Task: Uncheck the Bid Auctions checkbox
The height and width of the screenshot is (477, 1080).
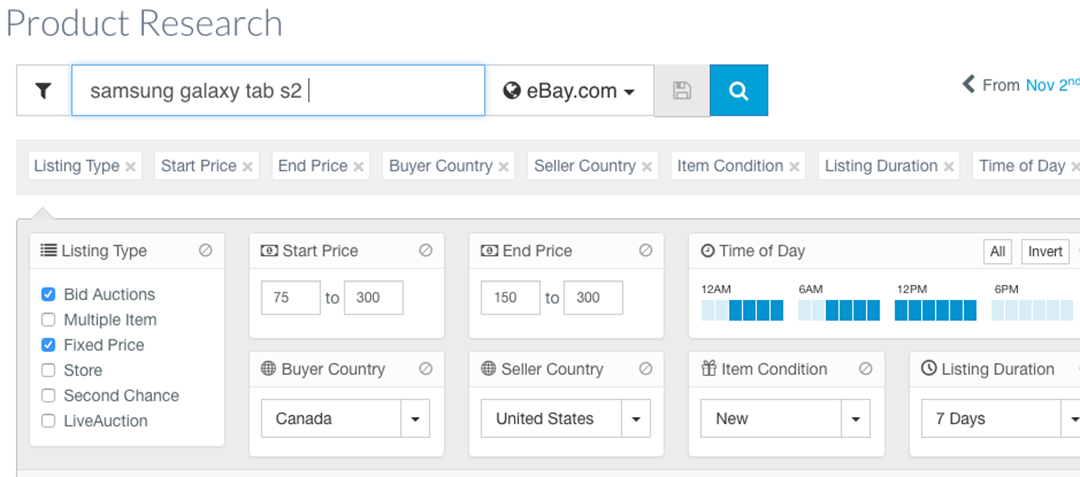Action: (48, 295)
